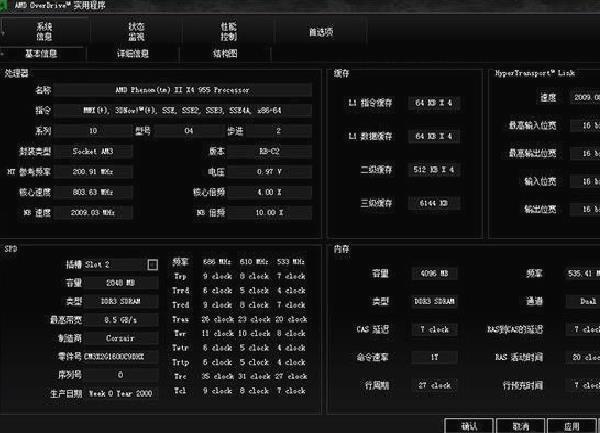The image size is (600, 433).
Task: Click the 应用 button
Action: [572, 426]
